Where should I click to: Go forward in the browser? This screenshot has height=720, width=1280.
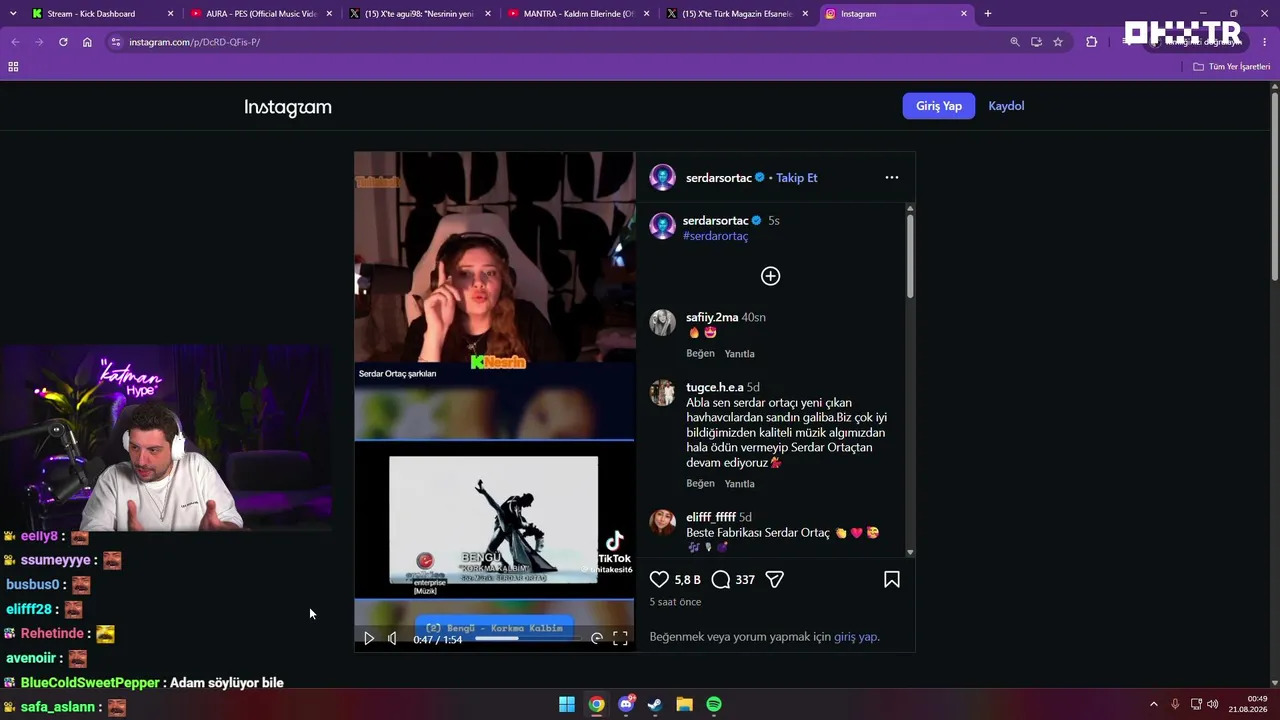coord(39,42)
